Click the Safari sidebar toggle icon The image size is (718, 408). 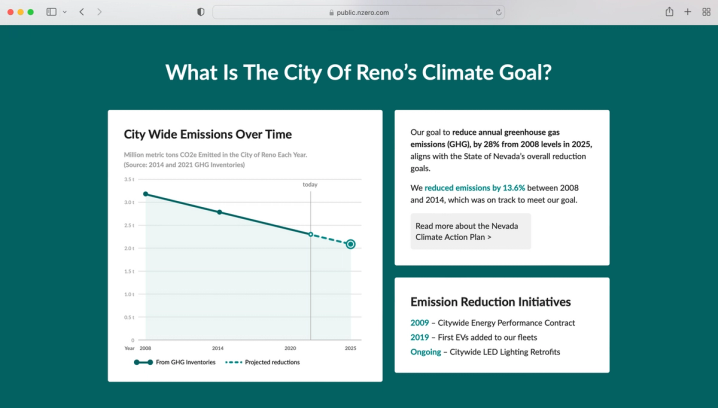51,12
